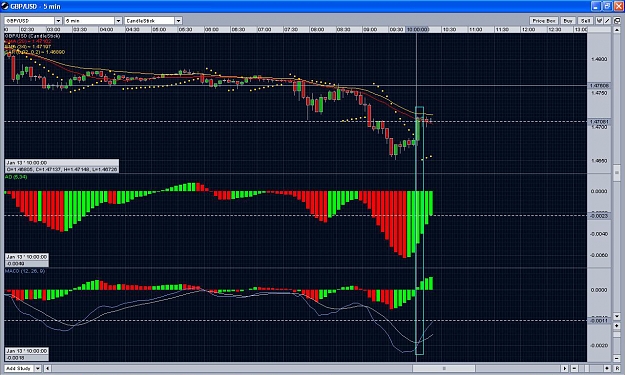Image resolution: width=625 pixels, height=375 pixels.
Task: Click the vertical scale minus button
Action: 617,358
